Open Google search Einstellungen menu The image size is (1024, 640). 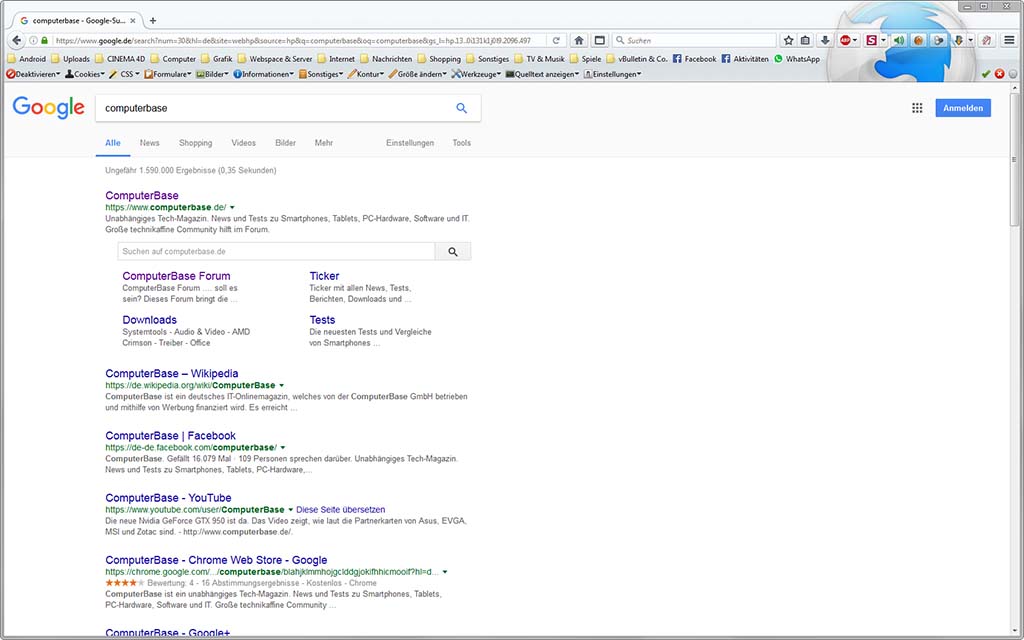[x=410, y=143]
